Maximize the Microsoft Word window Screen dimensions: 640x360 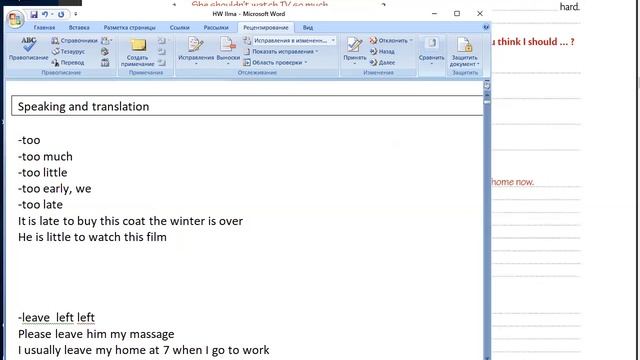coord(457,13)
